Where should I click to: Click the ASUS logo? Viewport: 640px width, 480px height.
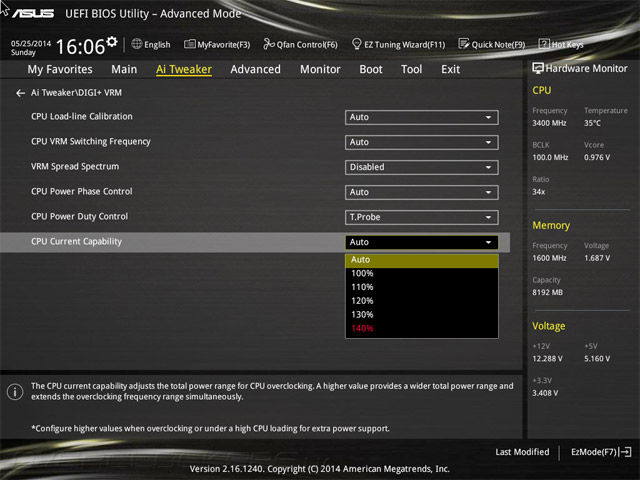click(x=33, y=14)
